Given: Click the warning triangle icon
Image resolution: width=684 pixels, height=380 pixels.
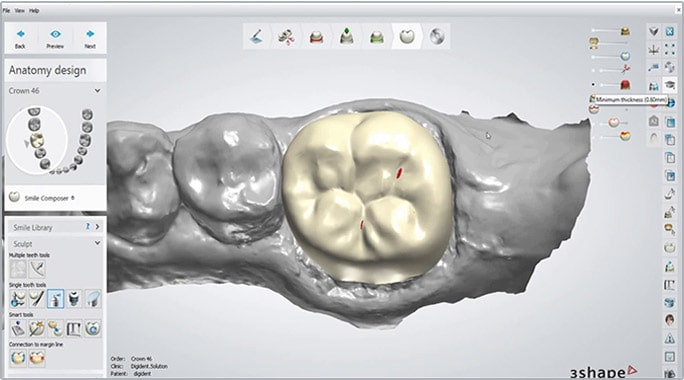Looking at the screenshot, I should point(670,338).
